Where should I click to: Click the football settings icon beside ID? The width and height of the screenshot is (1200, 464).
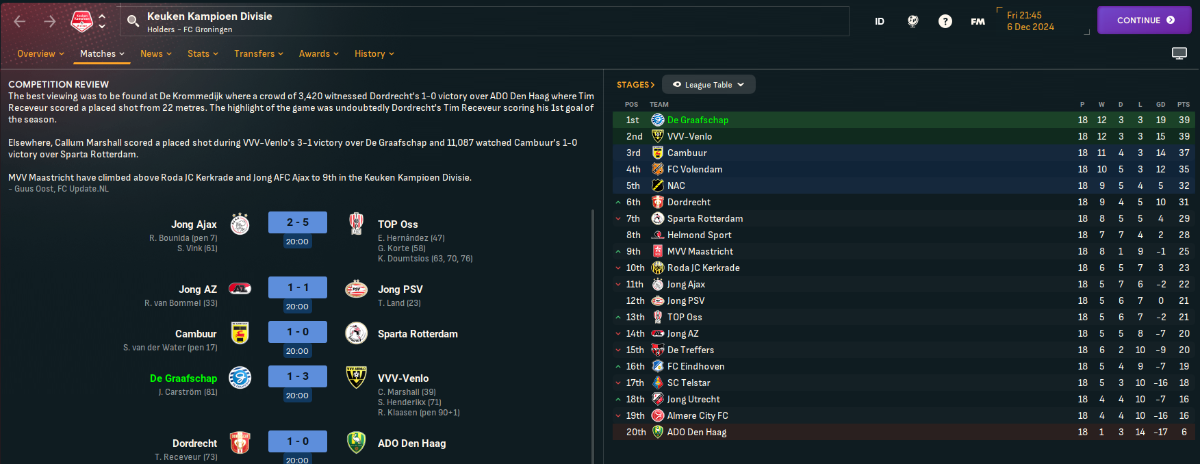tap(913, 21)
